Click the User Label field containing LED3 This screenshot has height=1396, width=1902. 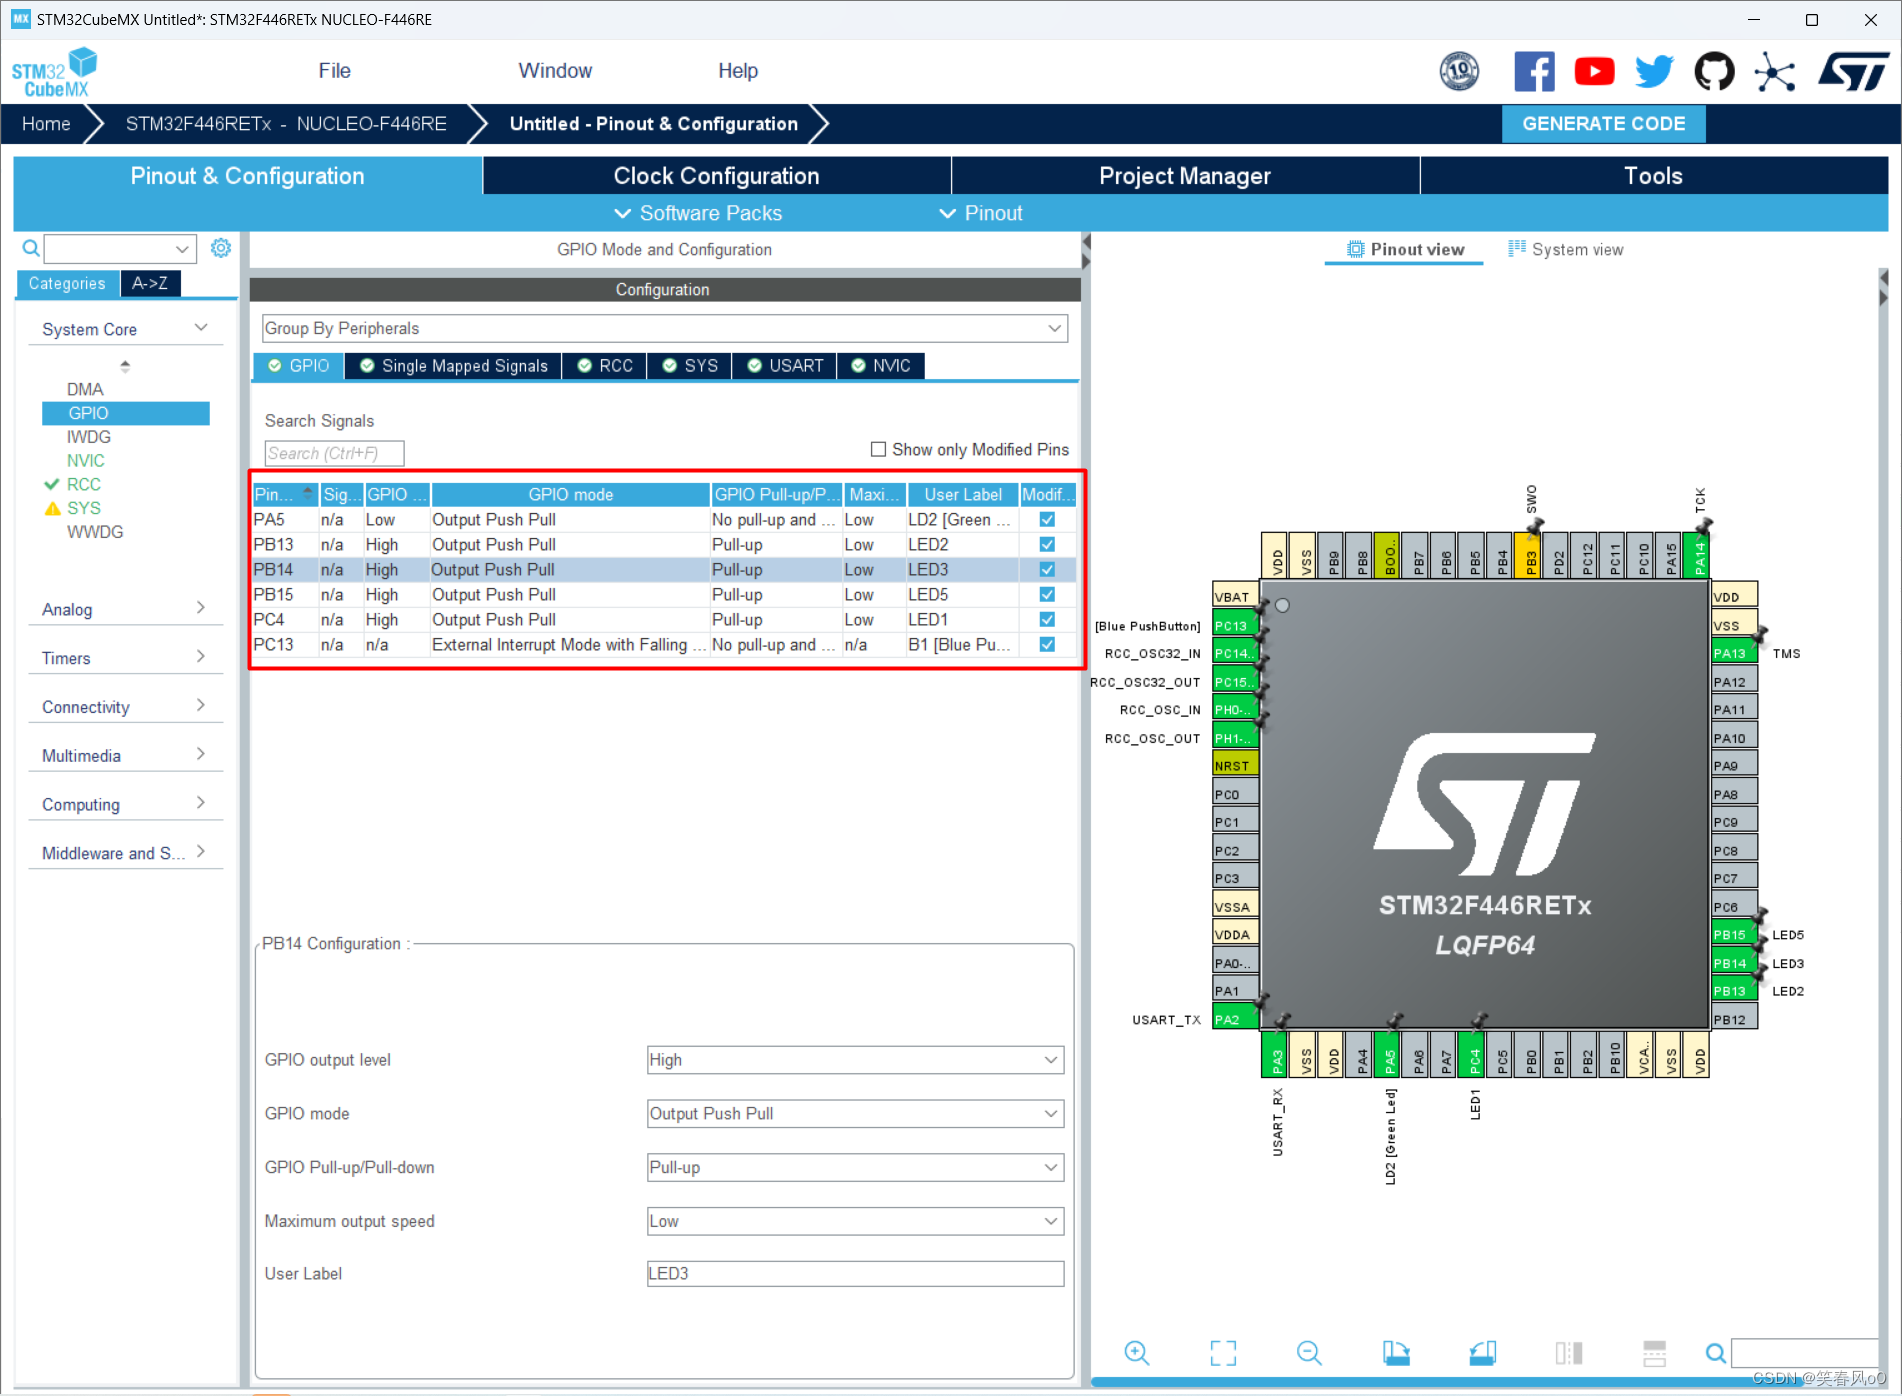coord(855,1273)
